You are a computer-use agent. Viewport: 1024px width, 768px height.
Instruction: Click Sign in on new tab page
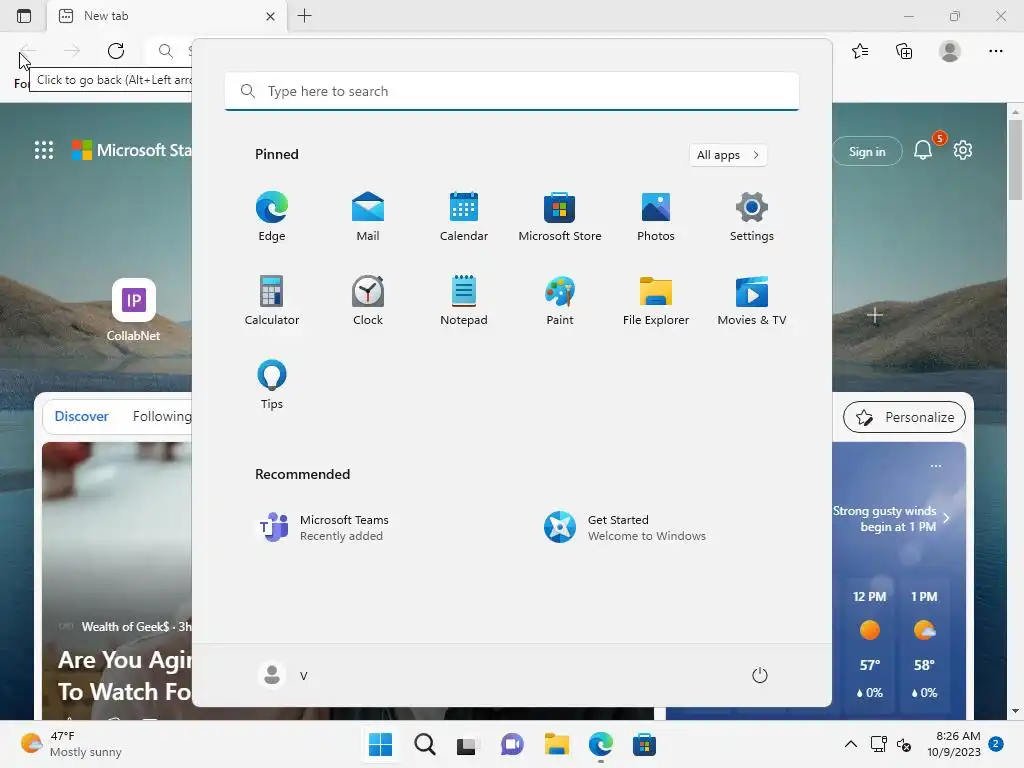(867, 152)
